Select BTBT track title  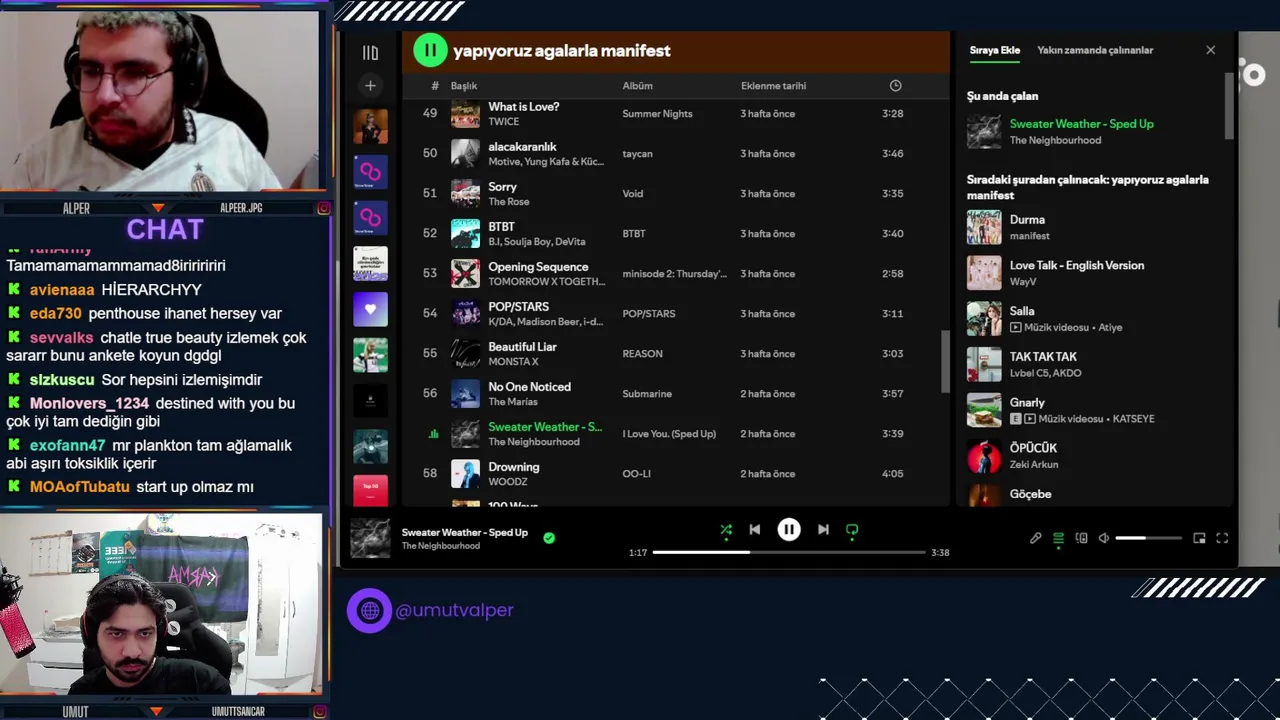pos(501,227)
